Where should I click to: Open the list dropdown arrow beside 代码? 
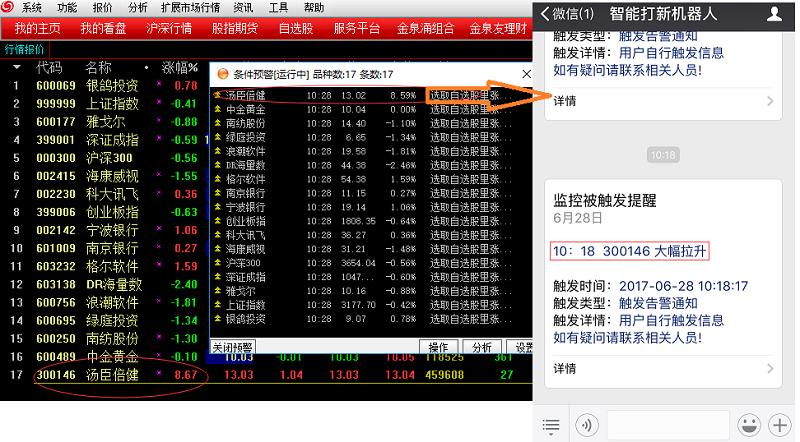coord(16,67)
